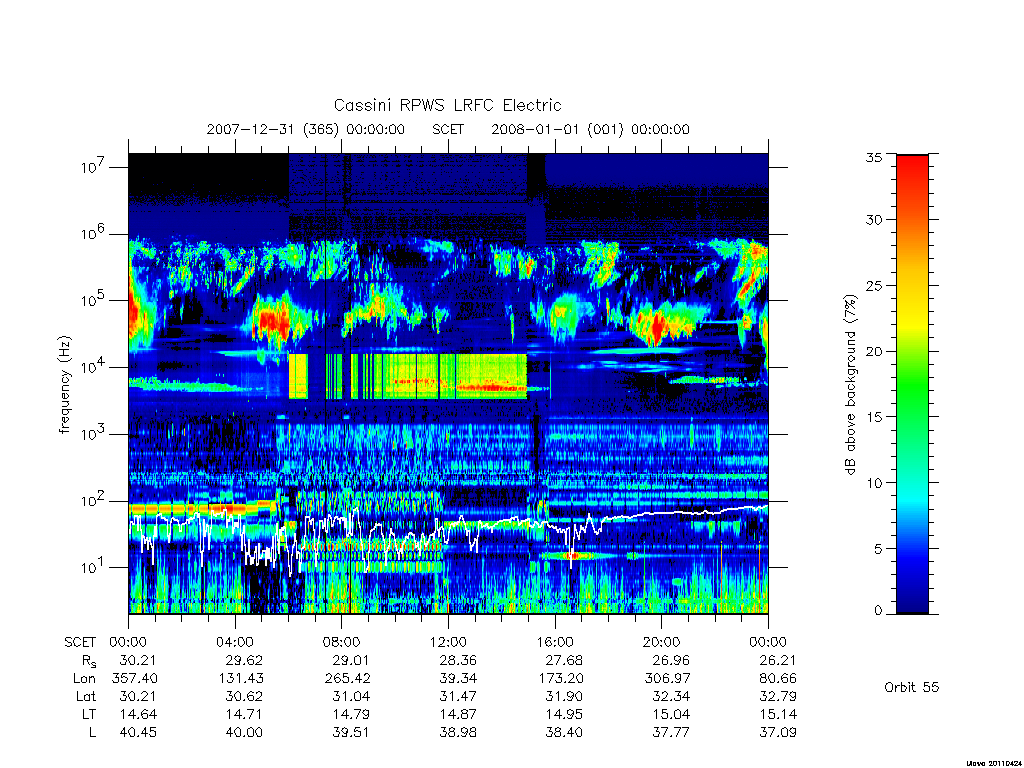Click the 20:00 SCET time tick label
Viewport: 1024px width, 768px height.
(x=661, y=642)
